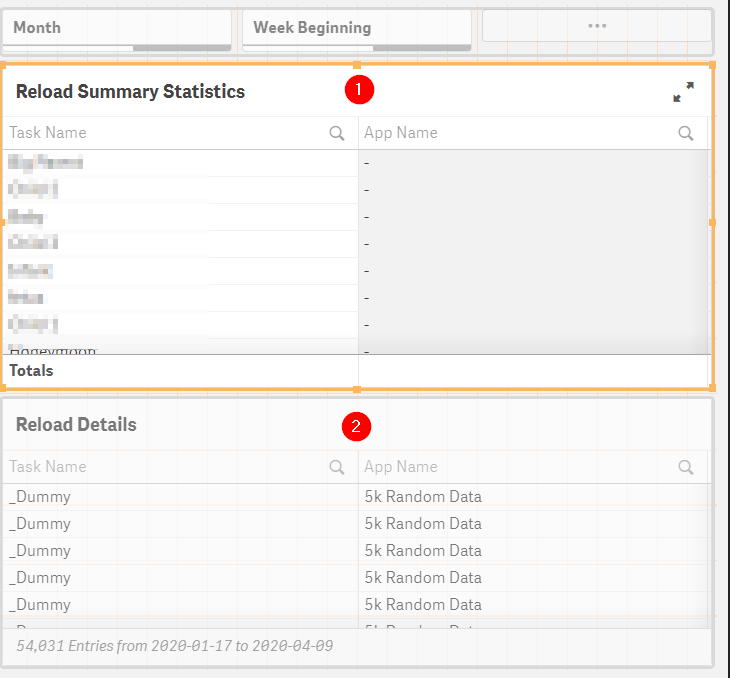This screenshot has height=678, width=730.
Task: Click the 54,031 Entries footnote text
Action: pos(175,646)
